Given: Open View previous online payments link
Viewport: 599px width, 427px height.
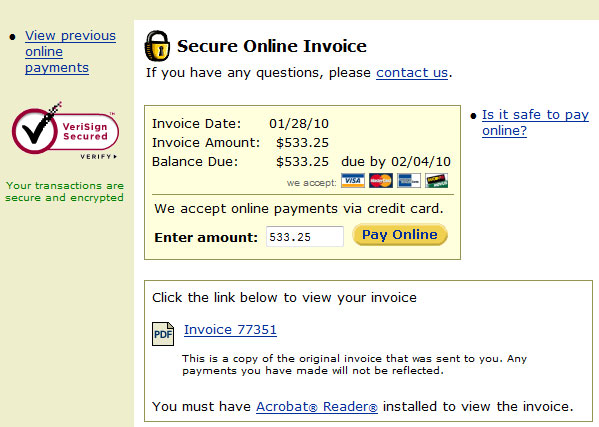Looking at the screenshot, I should 70,52.
